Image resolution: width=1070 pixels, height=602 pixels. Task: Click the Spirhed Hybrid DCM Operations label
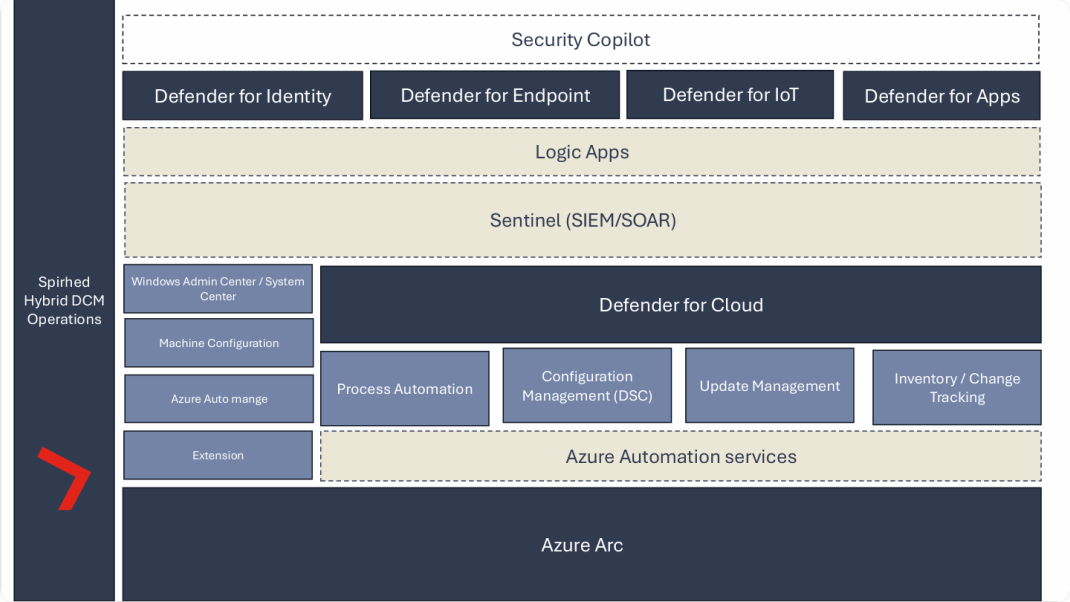pos(64,301)
